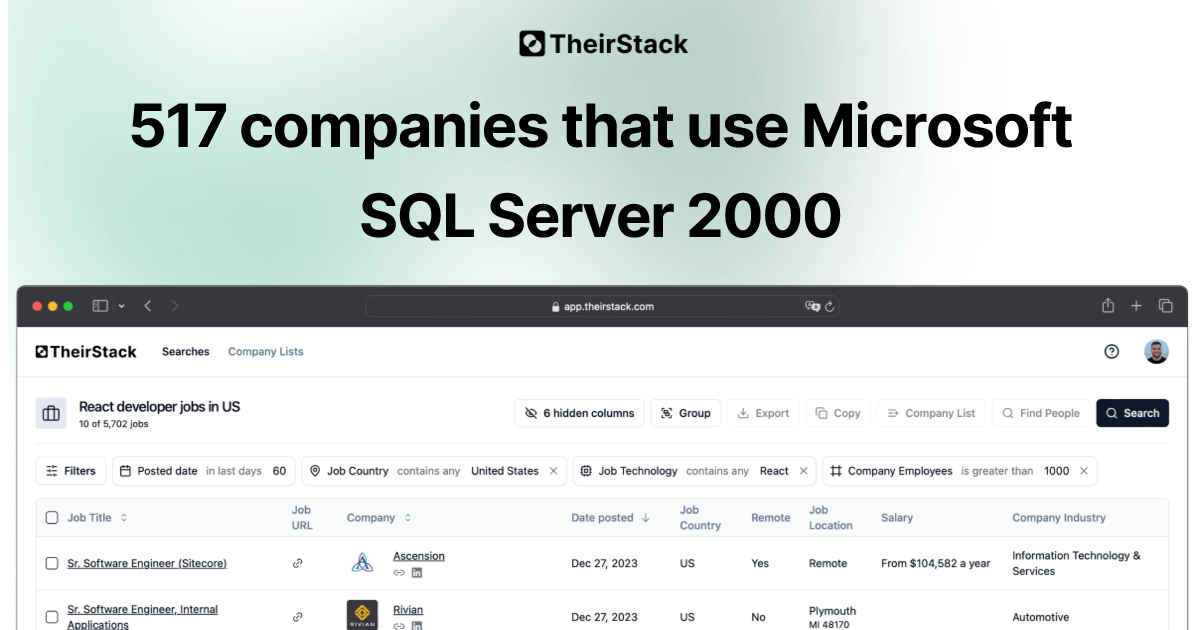Open Rivian LinkedIn icon
This screenshot has width=1200, height=630.
(417, 626)
